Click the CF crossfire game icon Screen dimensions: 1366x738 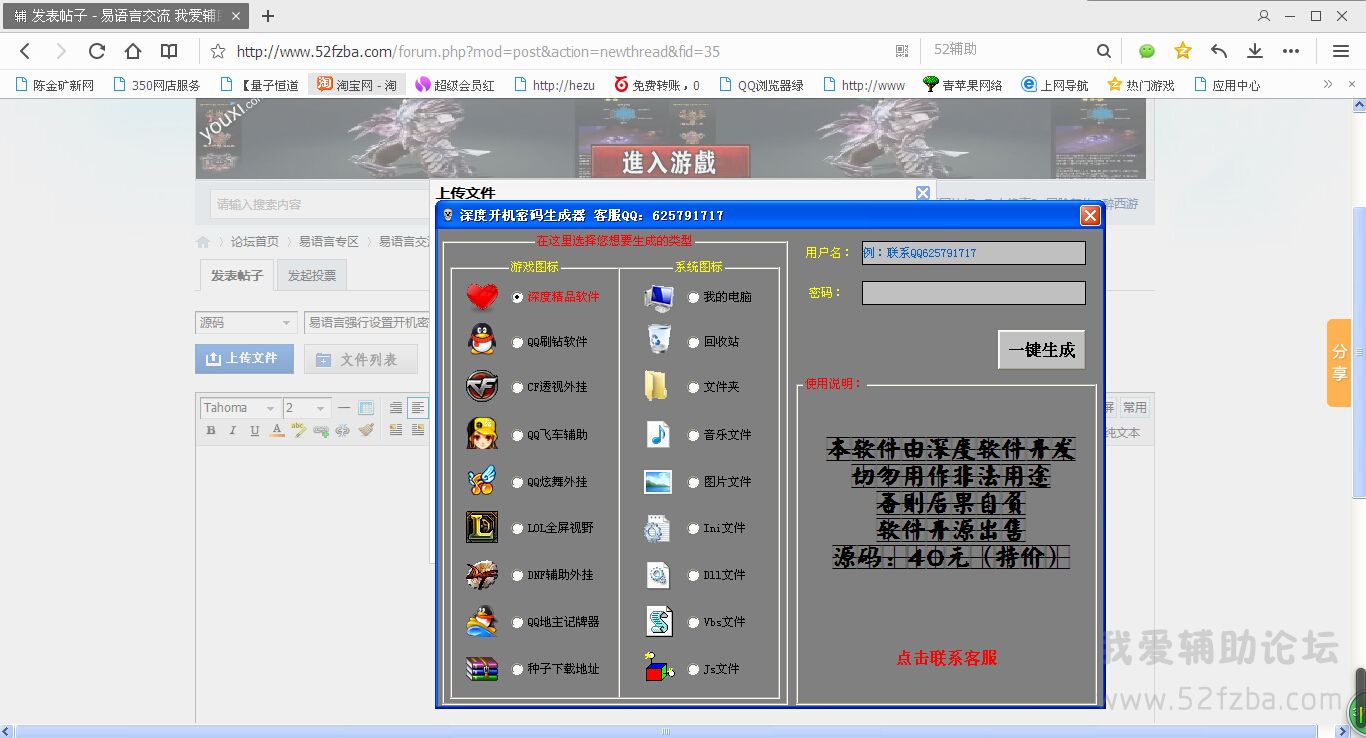pos(482,386)
